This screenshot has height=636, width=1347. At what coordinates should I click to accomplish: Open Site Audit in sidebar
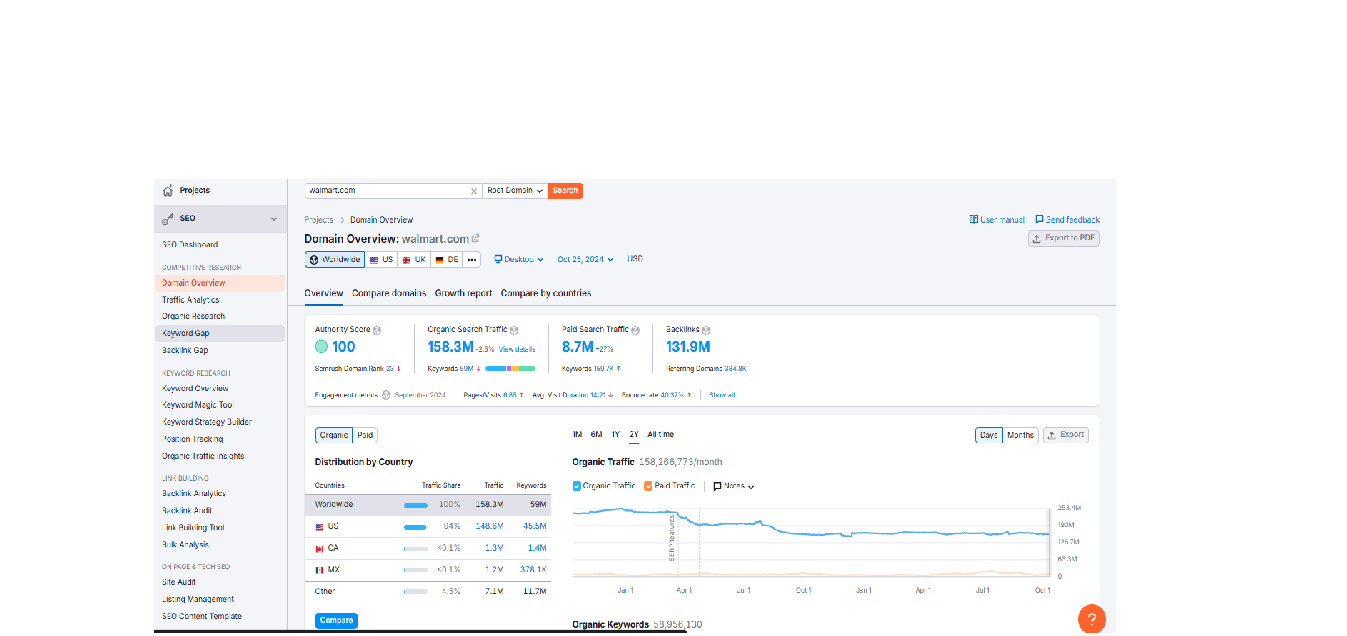179,582
